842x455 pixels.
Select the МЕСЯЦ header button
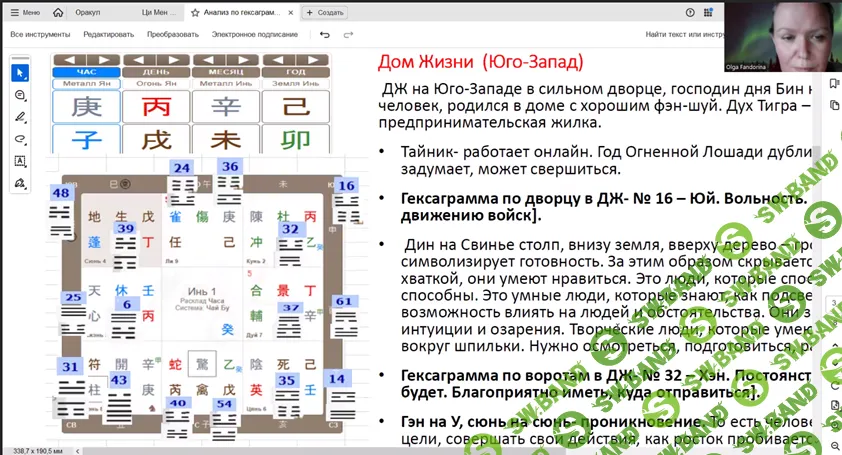[x=226, y=72]
